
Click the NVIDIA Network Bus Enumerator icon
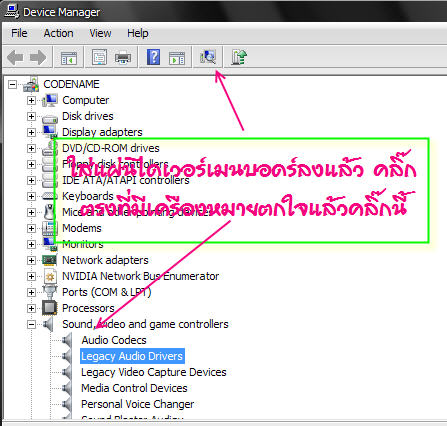pyautogui.click(x=50, y=276)
